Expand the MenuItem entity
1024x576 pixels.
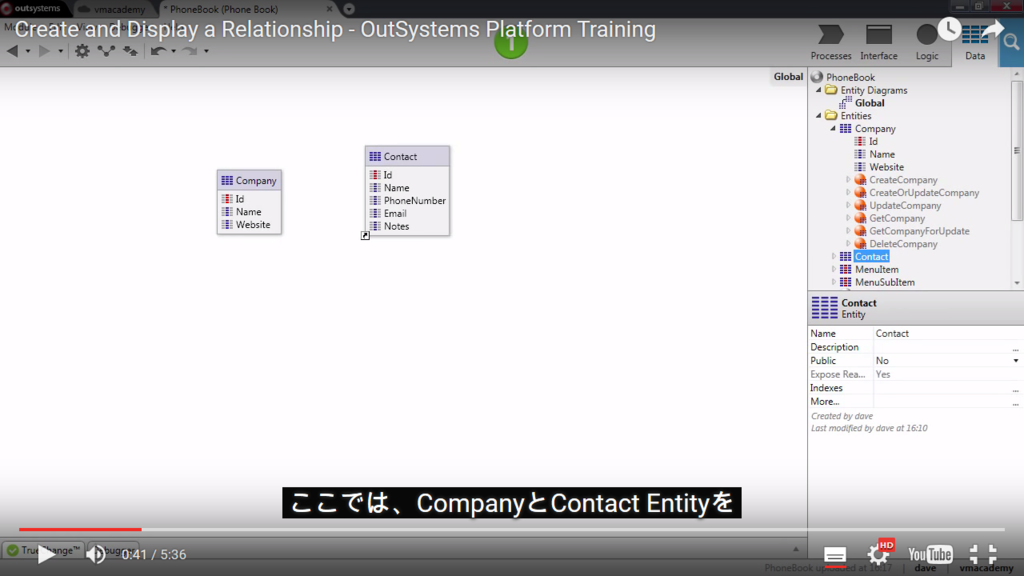(x=833, y=269)
